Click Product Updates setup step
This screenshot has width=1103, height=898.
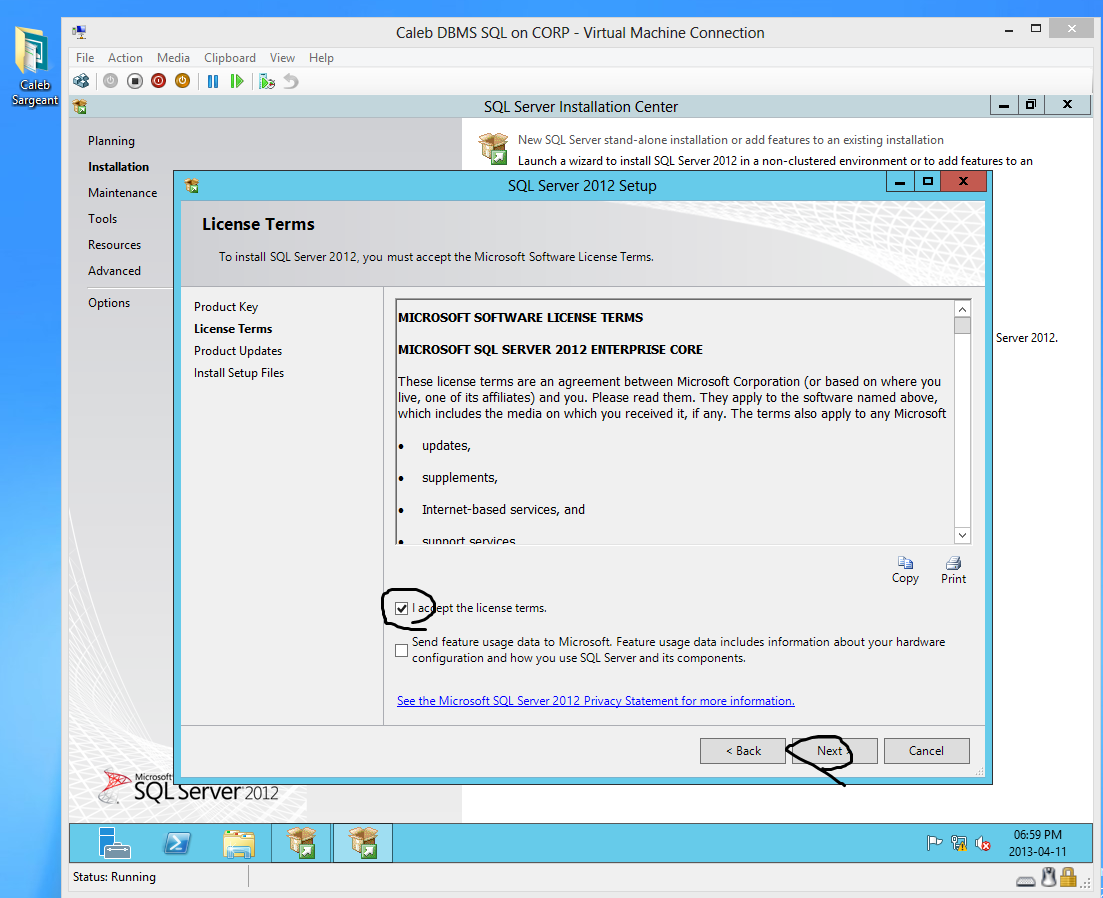click(x=238, y=351)
